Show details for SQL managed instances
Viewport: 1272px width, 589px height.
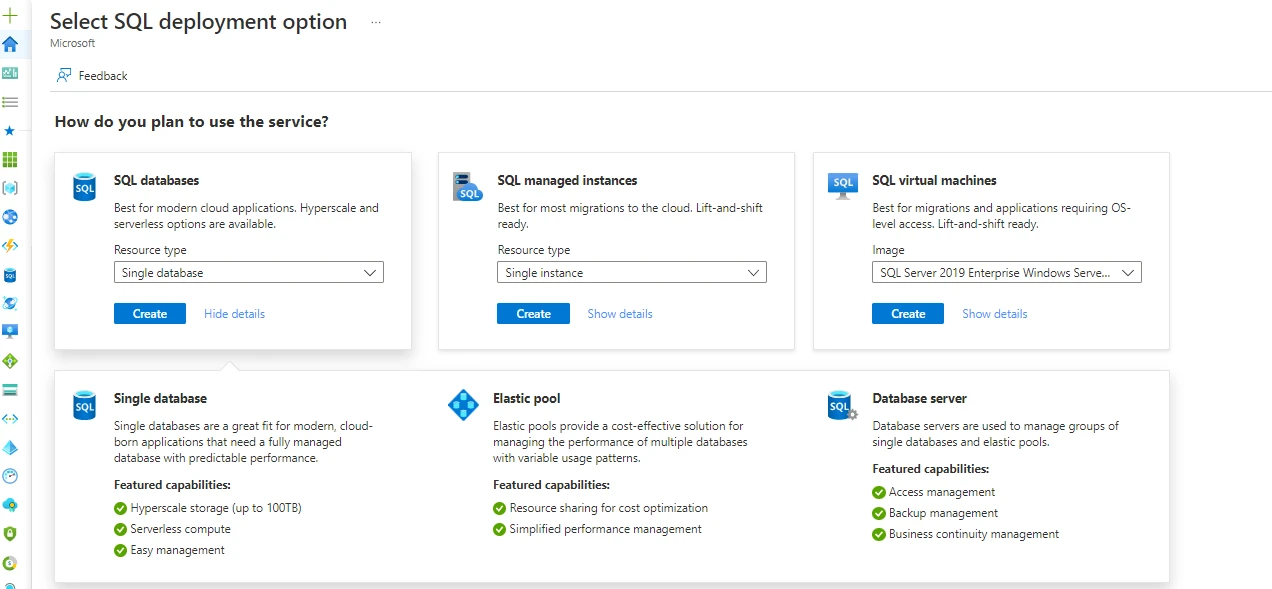(619, 313)
